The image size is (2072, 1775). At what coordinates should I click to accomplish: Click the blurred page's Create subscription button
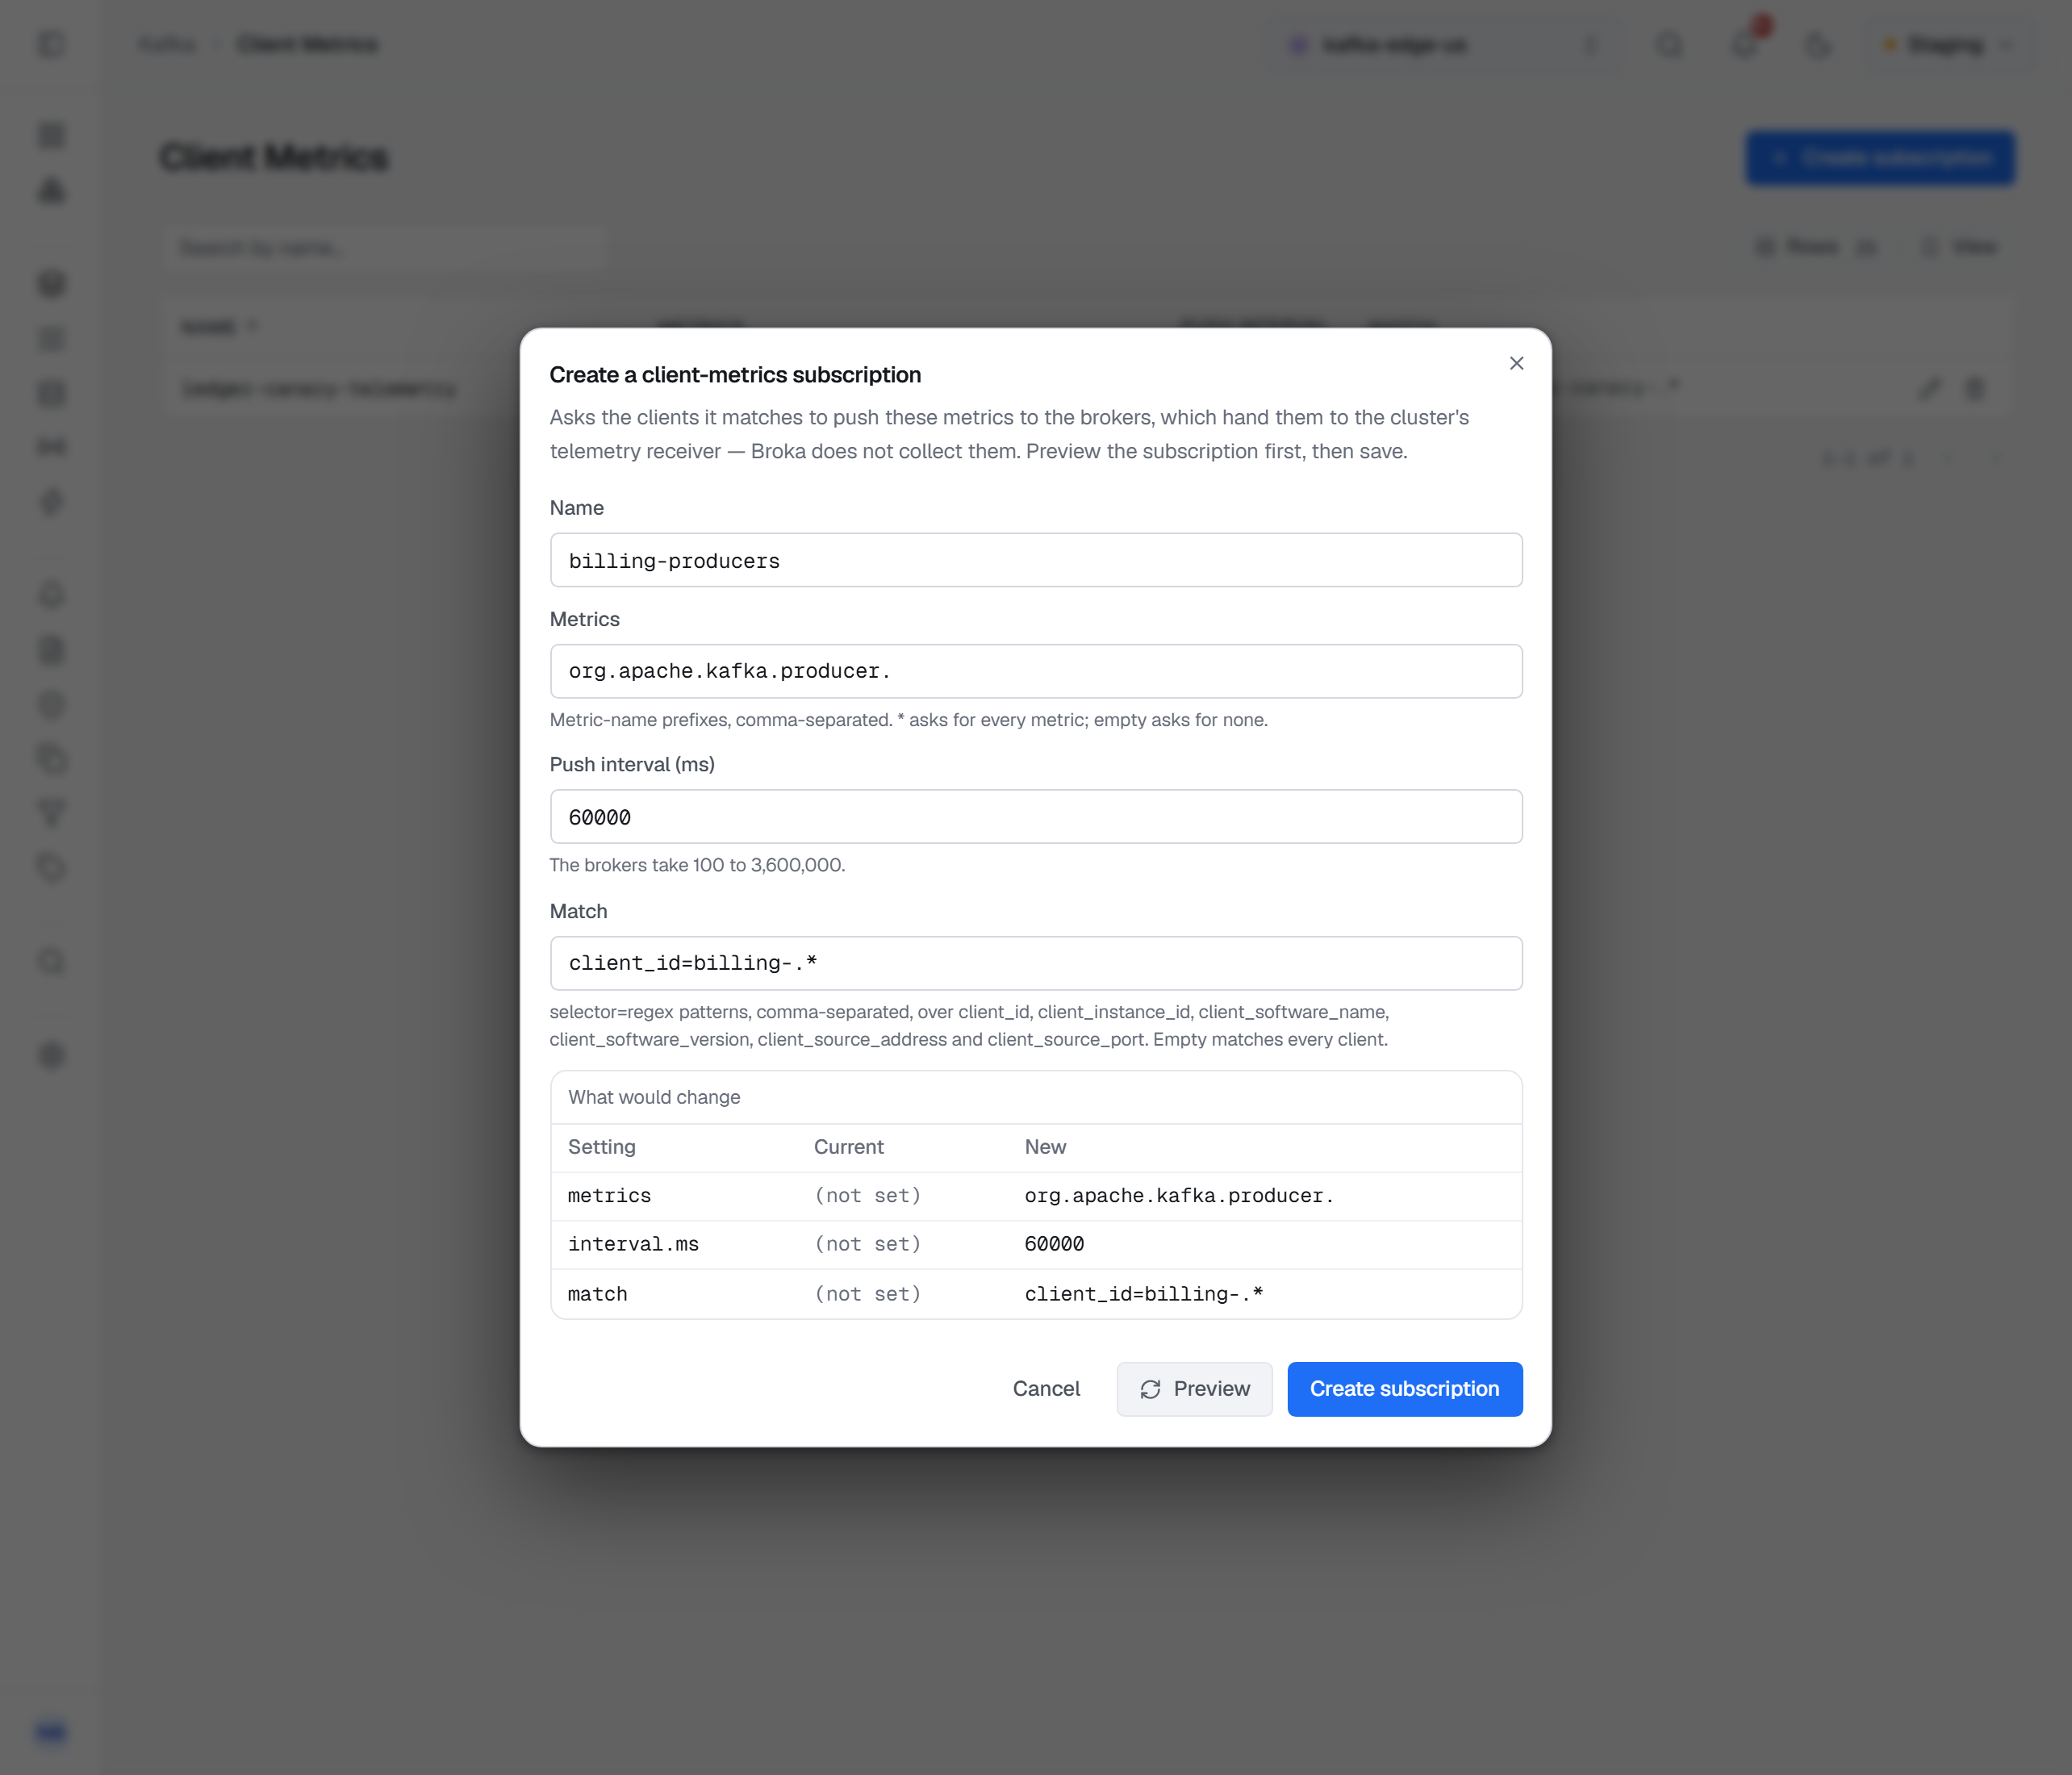[1880, 158]
